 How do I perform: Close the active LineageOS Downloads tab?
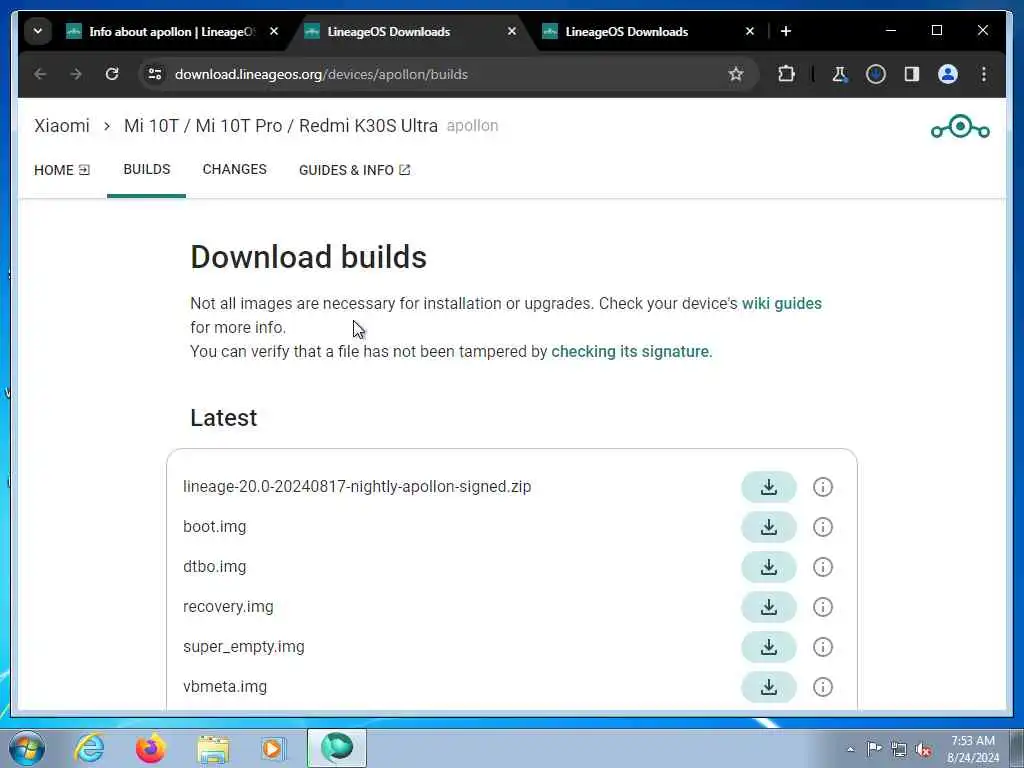tap(512, 31)
